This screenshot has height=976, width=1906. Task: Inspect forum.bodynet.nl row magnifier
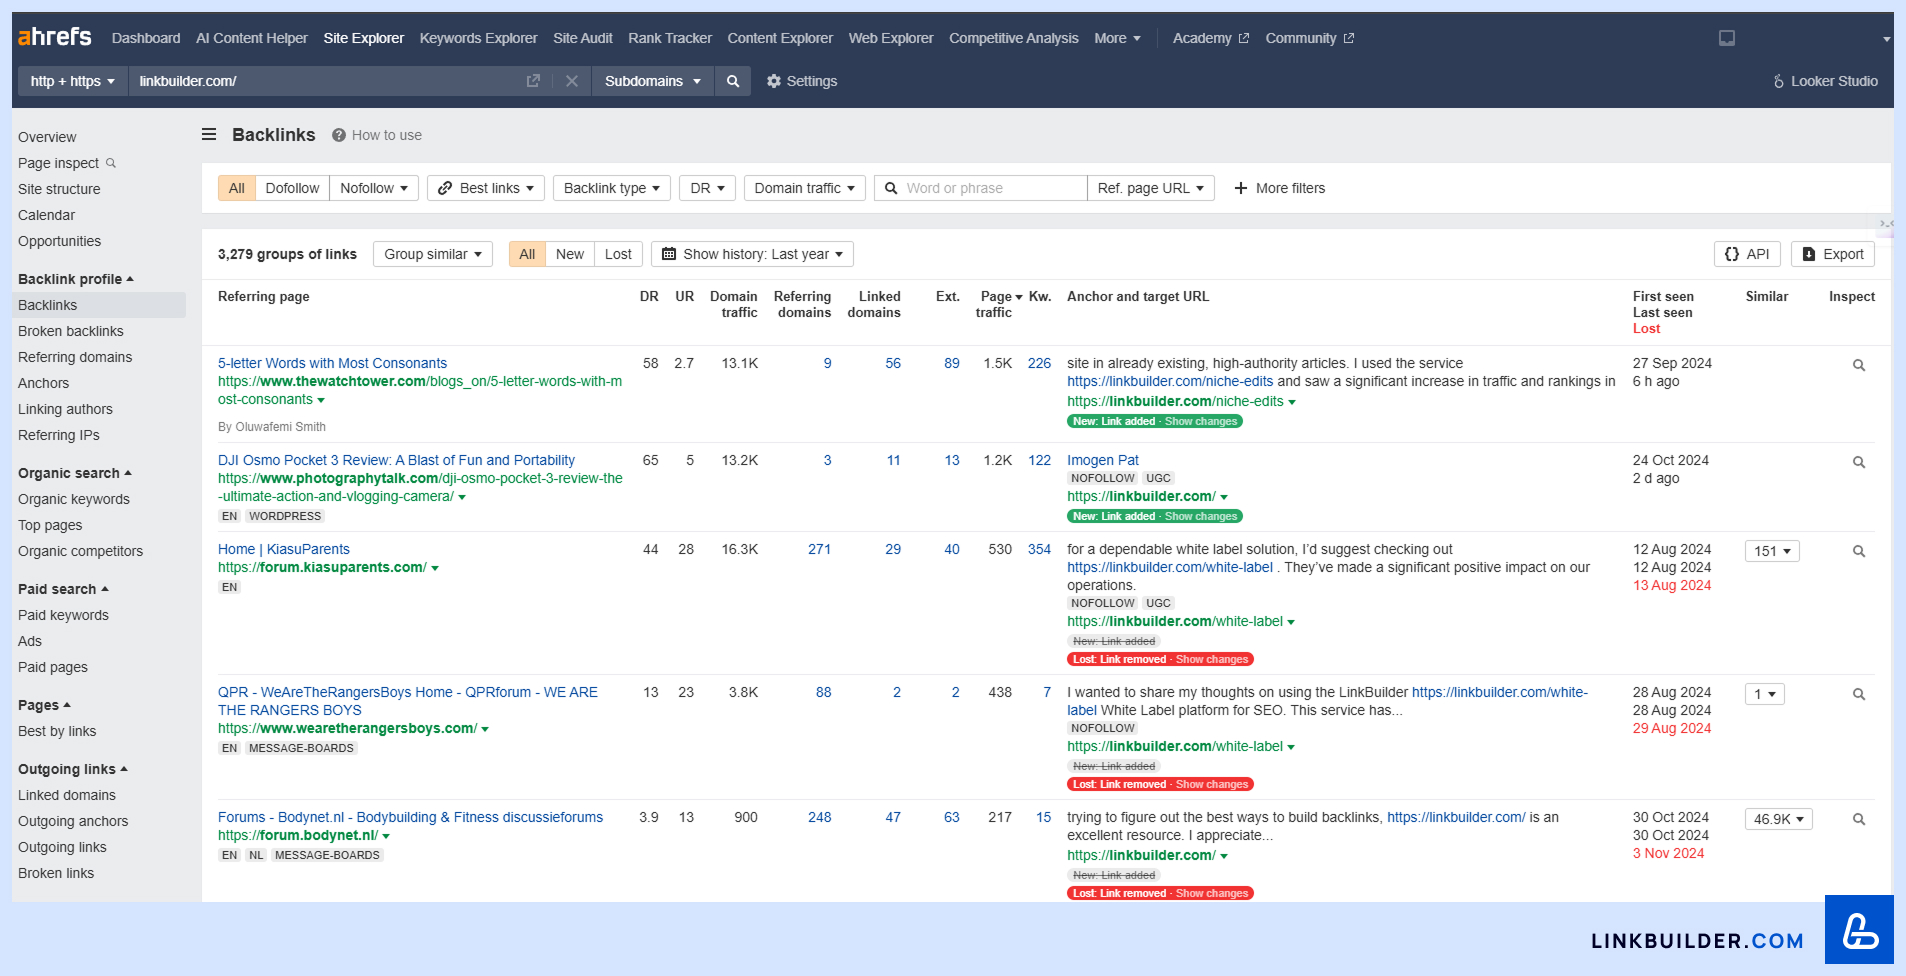(1859, 819)
